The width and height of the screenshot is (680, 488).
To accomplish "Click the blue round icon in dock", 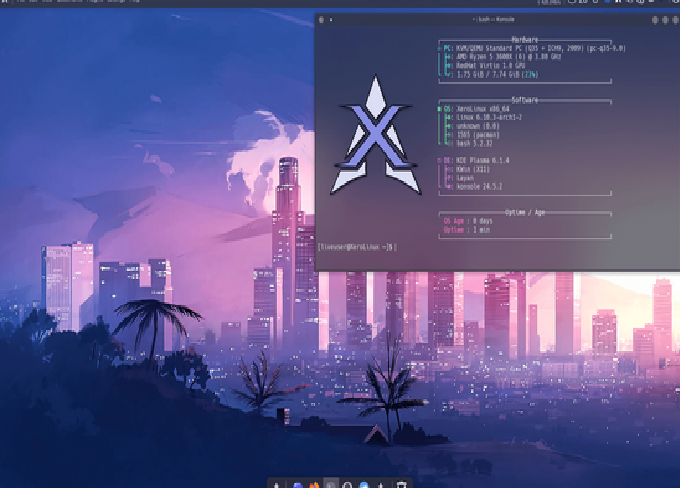I will coord(364,484).
